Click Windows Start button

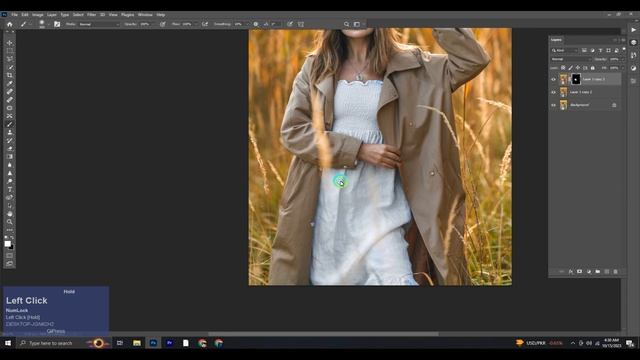tap(8, 343)
